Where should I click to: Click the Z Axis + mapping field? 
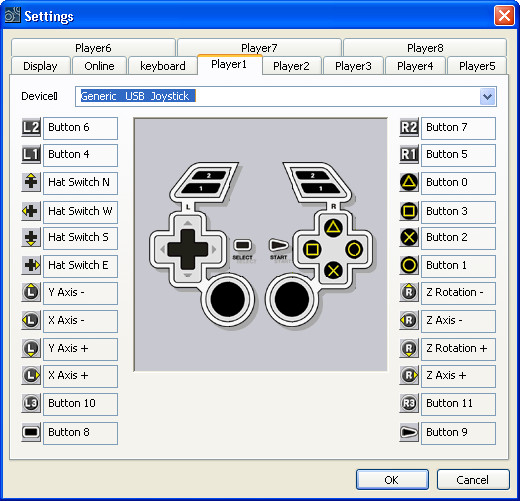click(x=458, y=376)
